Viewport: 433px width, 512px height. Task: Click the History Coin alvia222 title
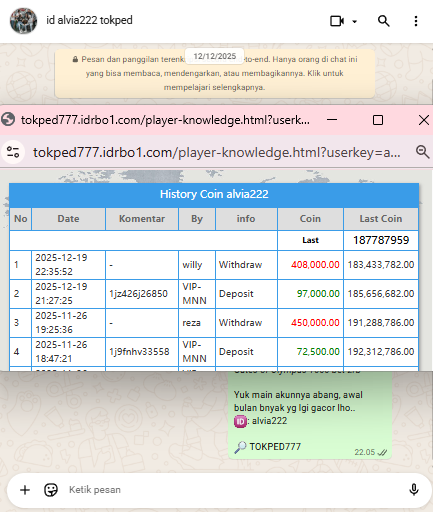coord(214,194)
